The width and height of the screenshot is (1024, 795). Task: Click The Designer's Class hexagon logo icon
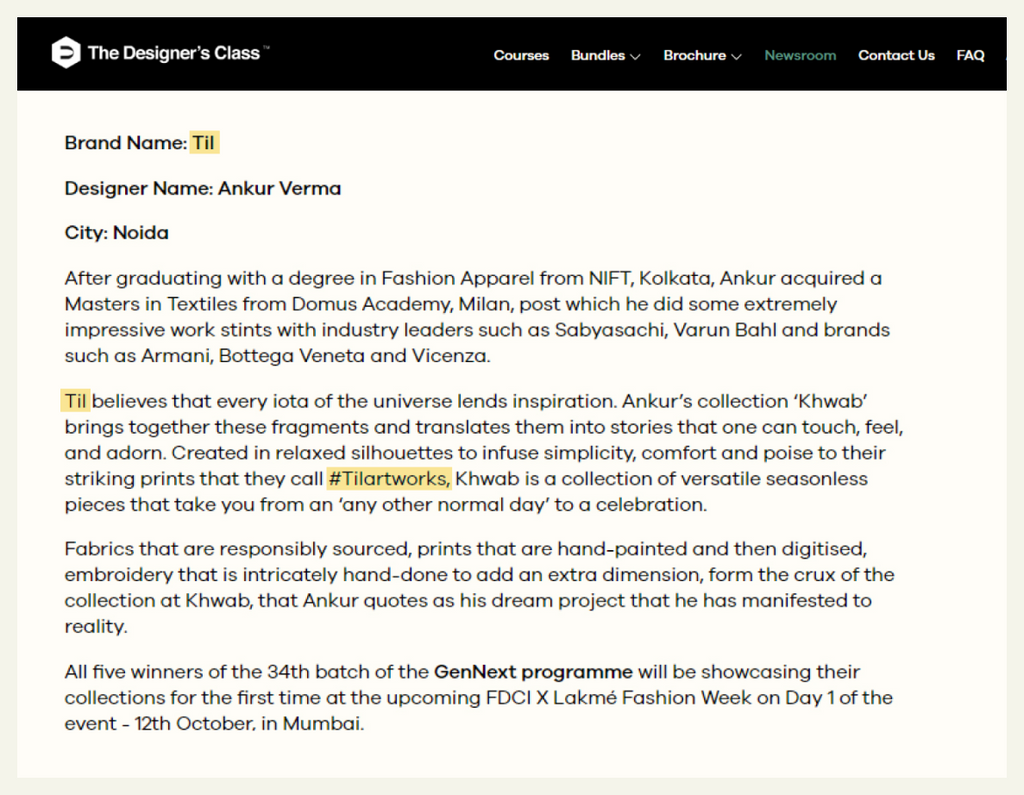click(x=66, y=53)
